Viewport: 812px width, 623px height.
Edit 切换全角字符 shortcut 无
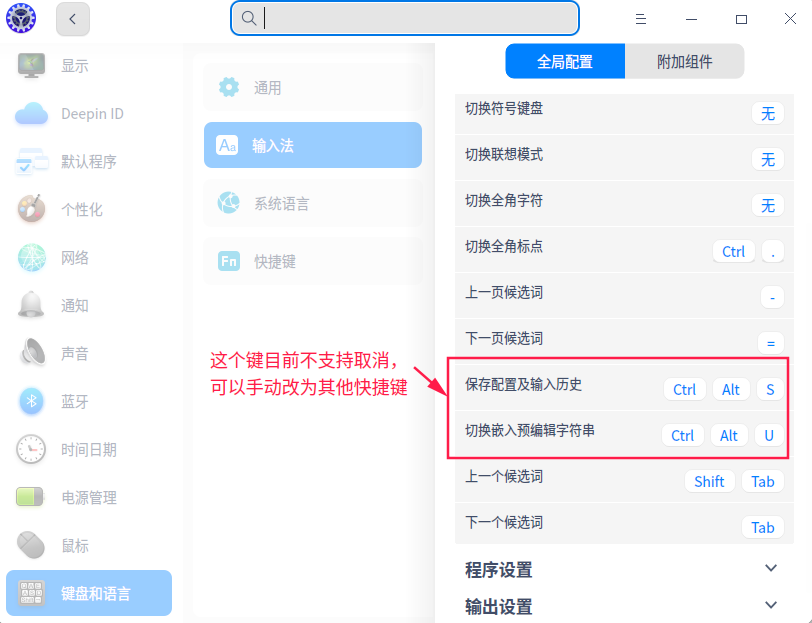[x=767, y=206]
